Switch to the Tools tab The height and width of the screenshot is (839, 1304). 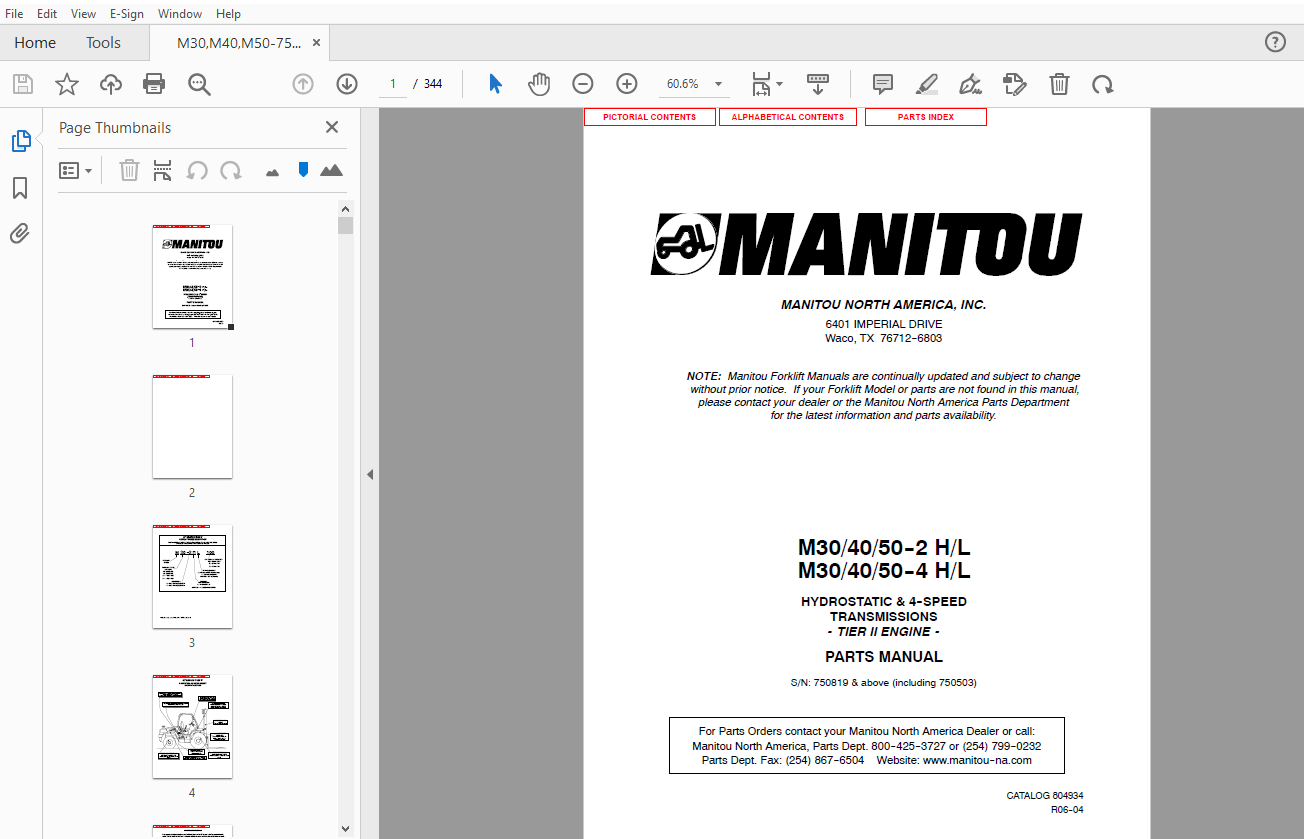(103, 43)
